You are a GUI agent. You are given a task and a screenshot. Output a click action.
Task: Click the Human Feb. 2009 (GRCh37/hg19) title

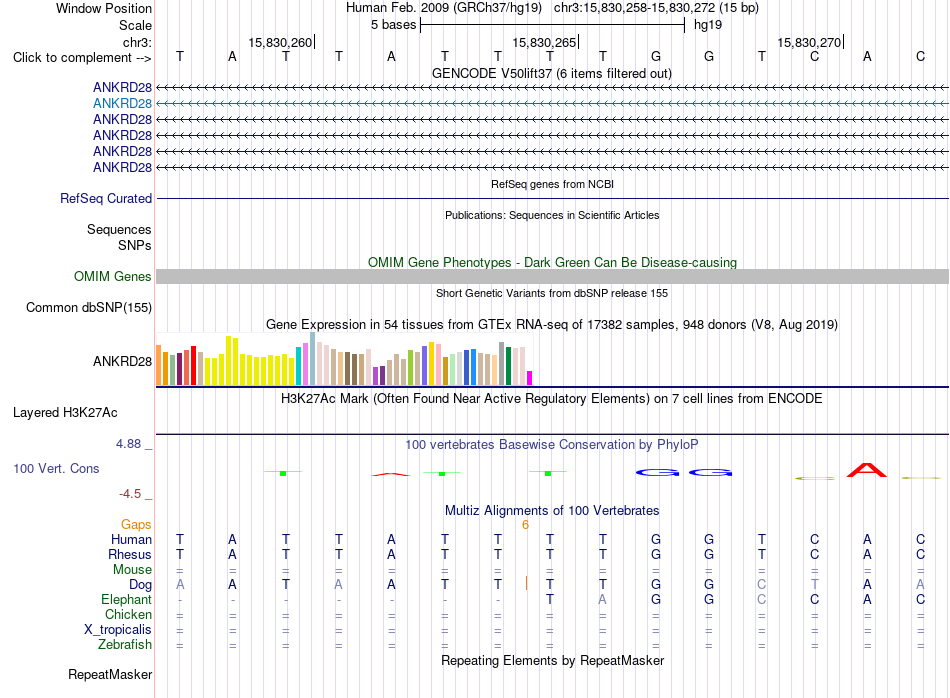coord(443,8)
